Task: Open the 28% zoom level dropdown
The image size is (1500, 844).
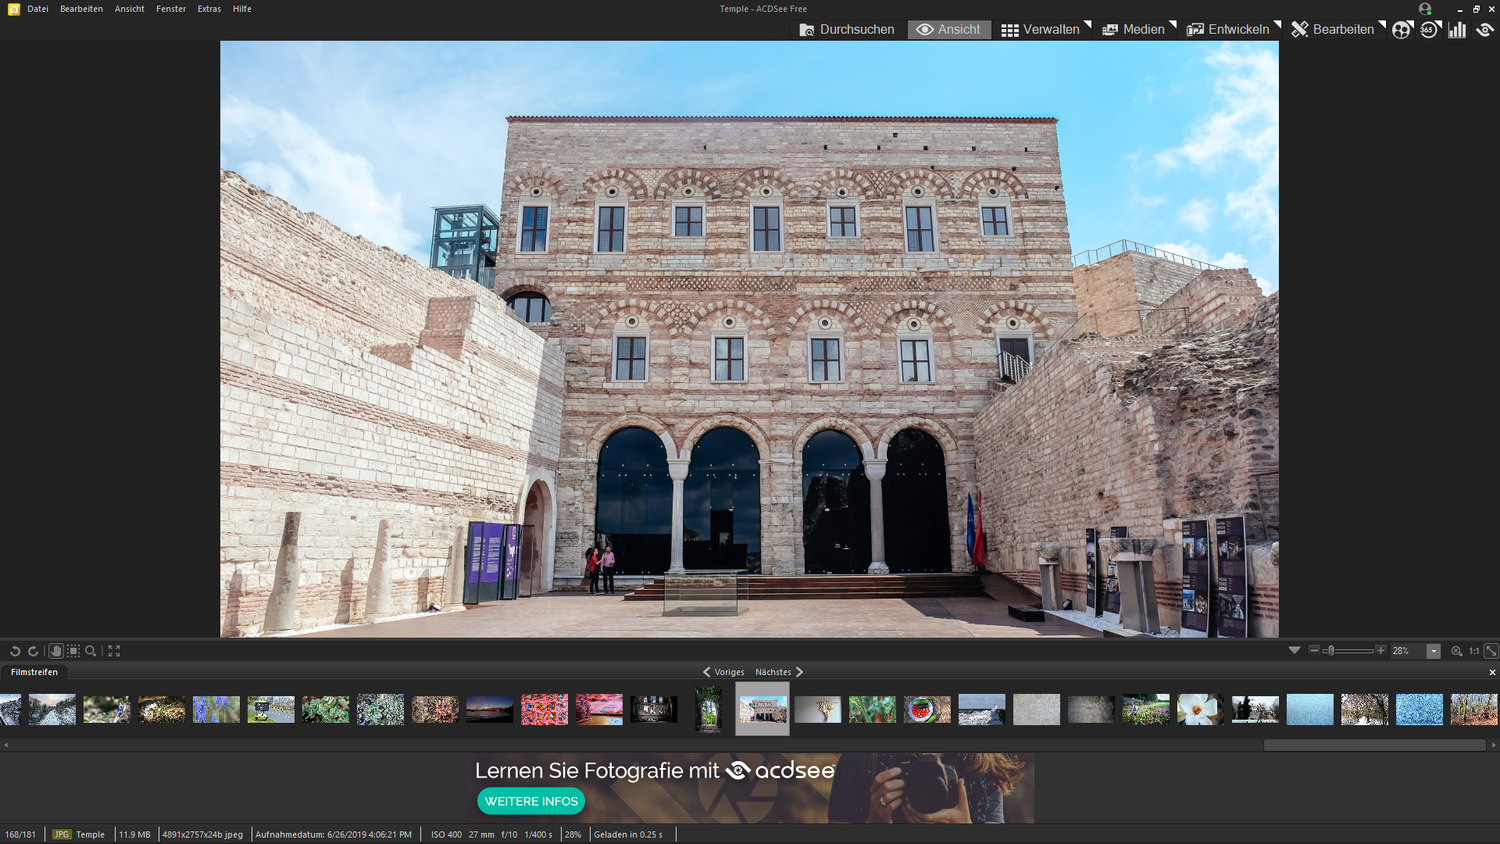Action: point(1433,650)
